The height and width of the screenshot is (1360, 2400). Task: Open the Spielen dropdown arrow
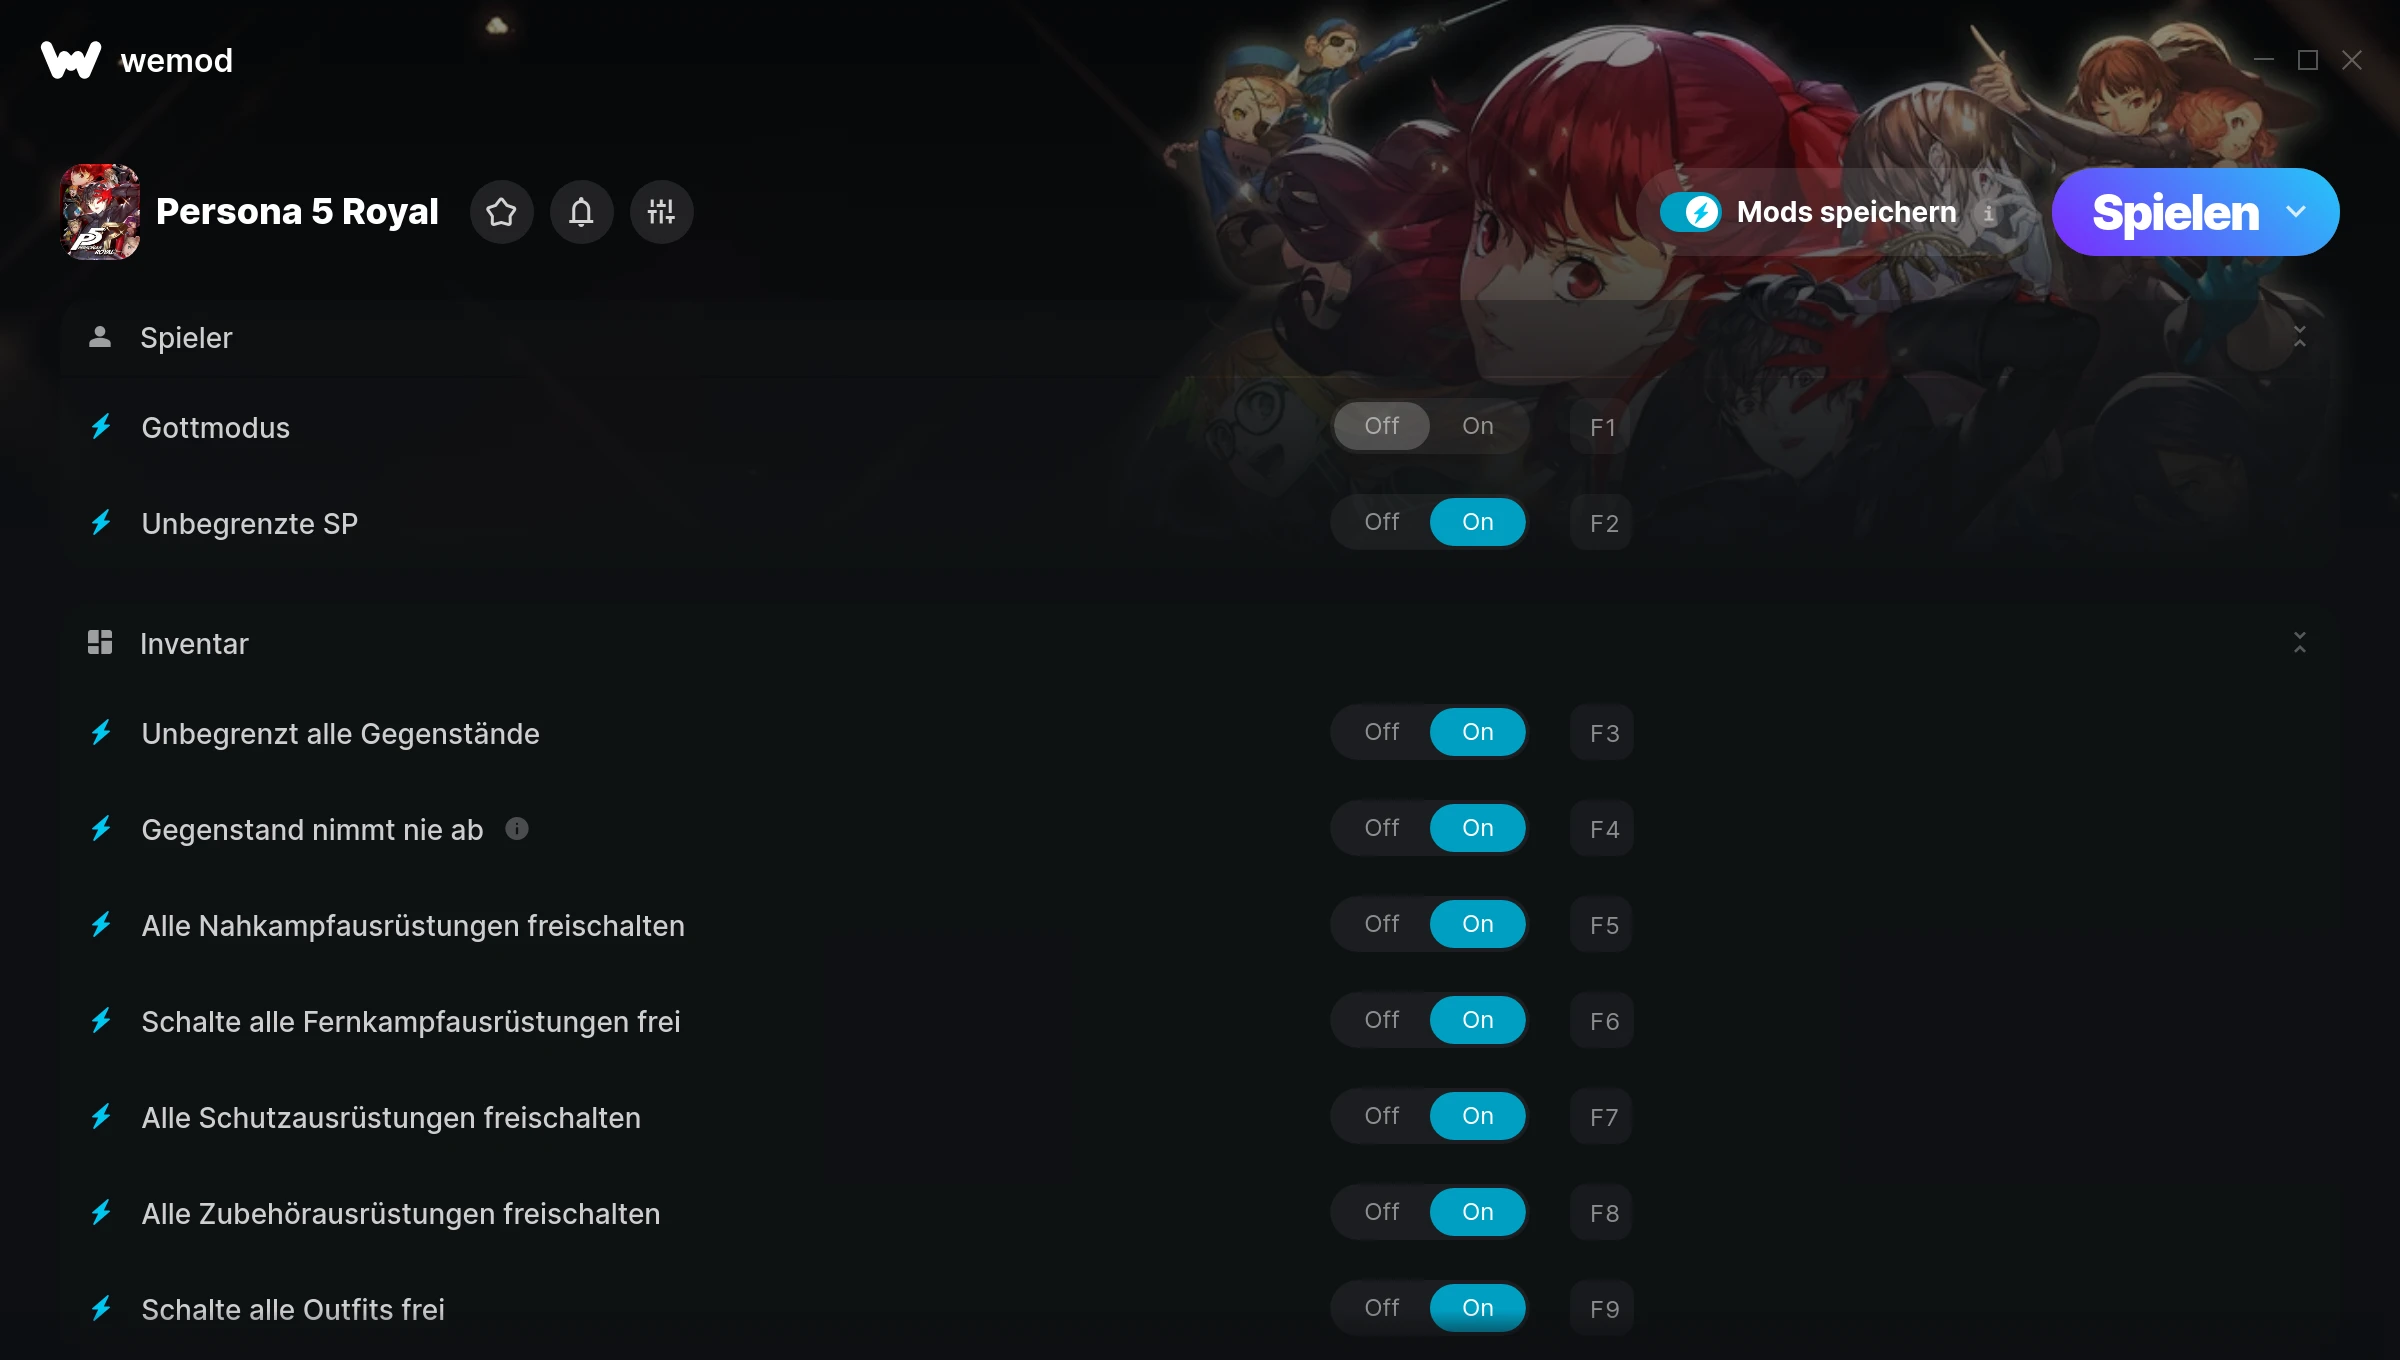point(2297,212)
